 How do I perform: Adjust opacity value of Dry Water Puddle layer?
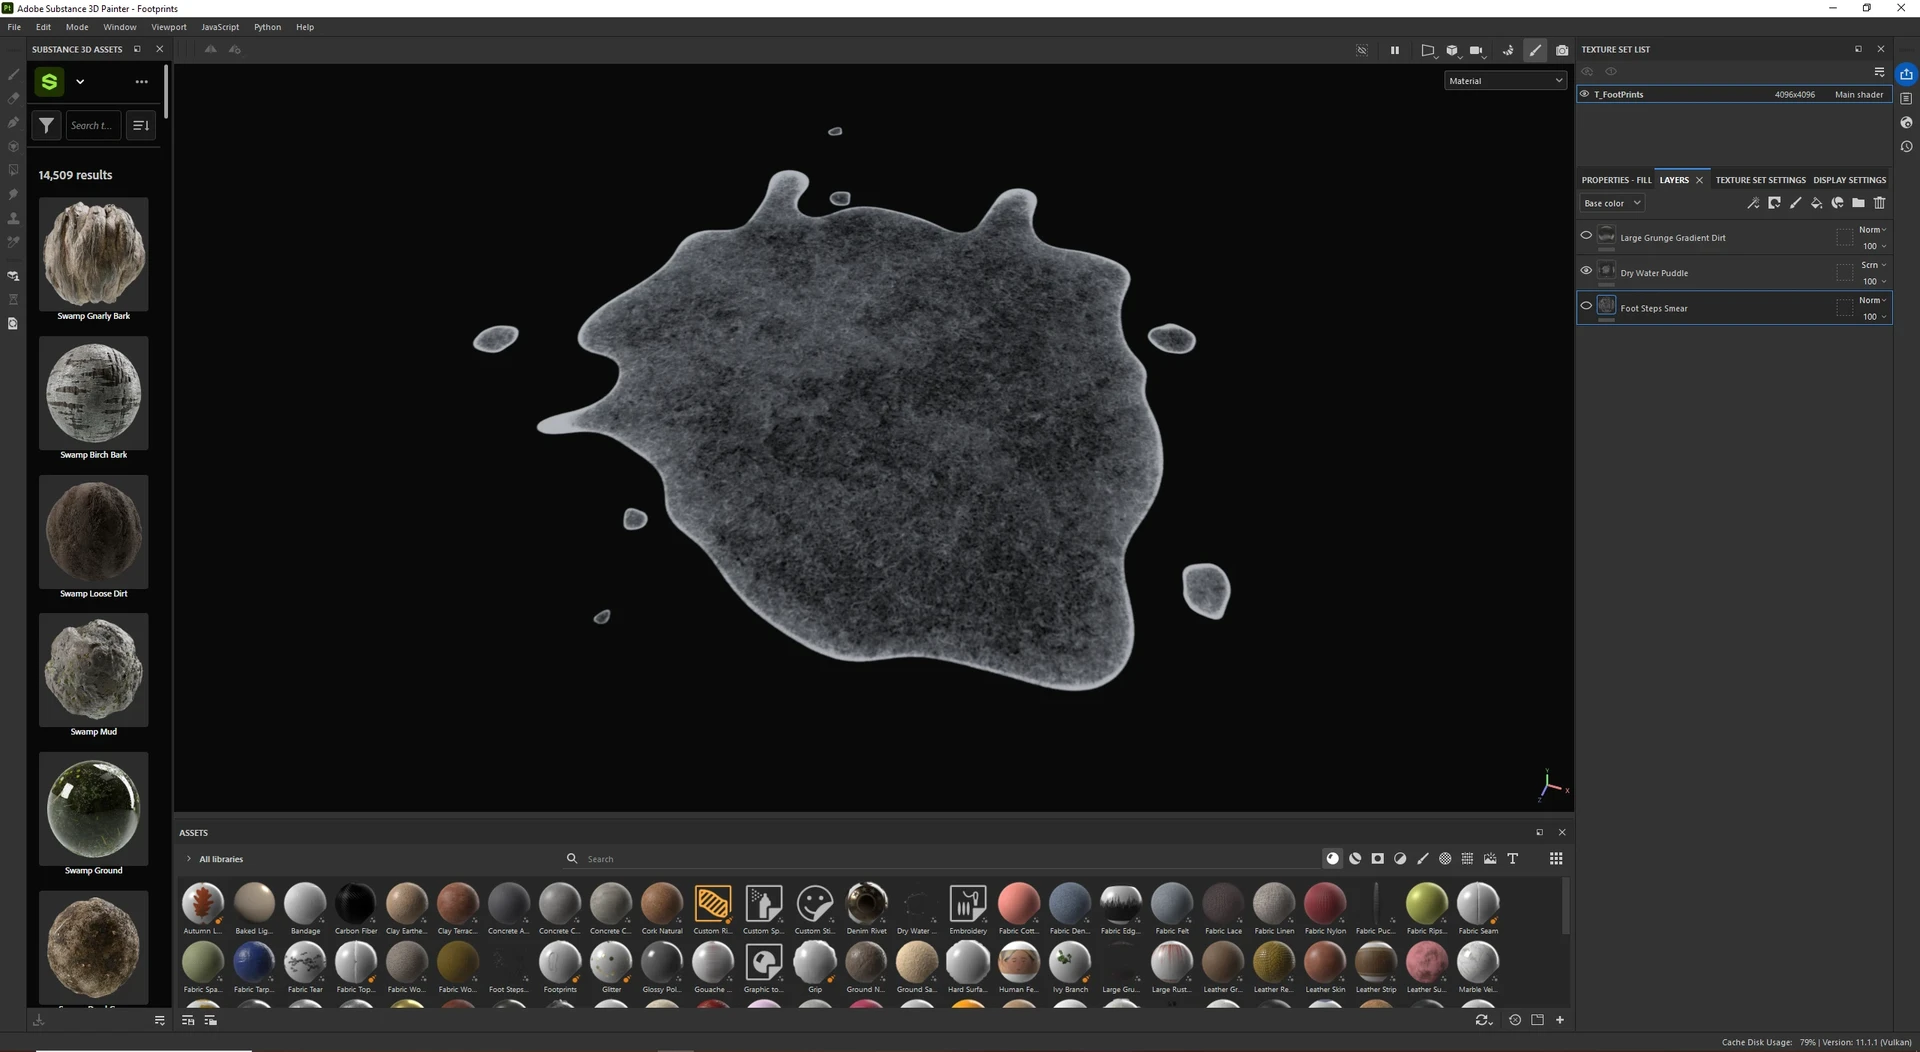coord(1874,281)
